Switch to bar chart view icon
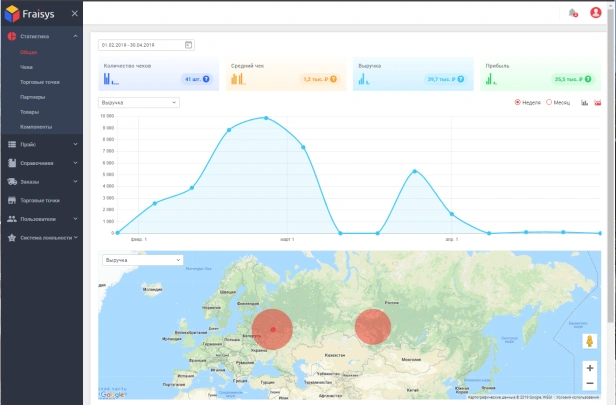Image resolution: width=616 pixels, height=405 pixels. coord(584,102)
